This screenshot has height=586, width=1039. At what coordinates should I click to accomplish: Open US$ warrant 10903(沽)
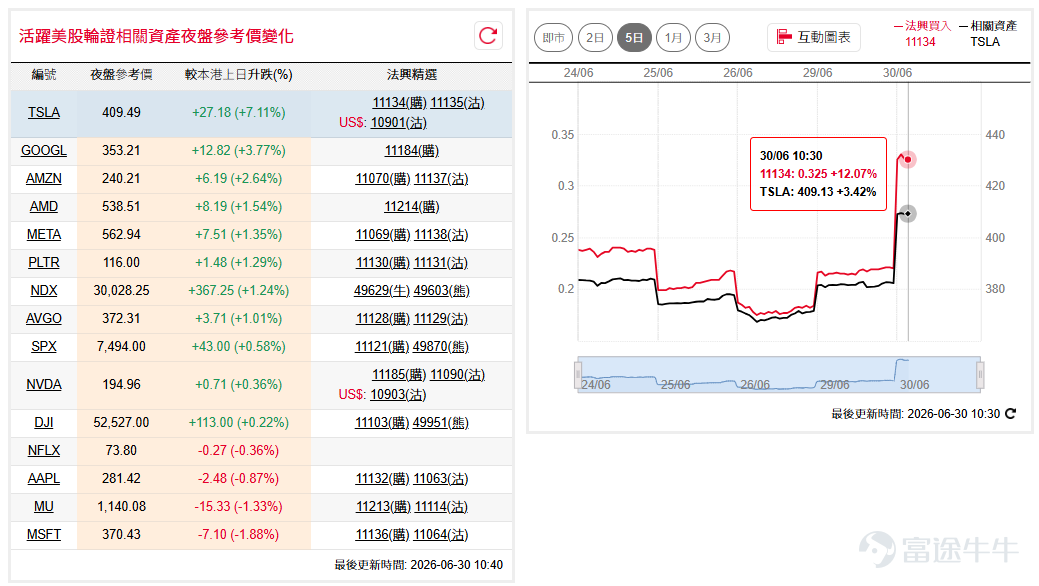tap(398, 394)
